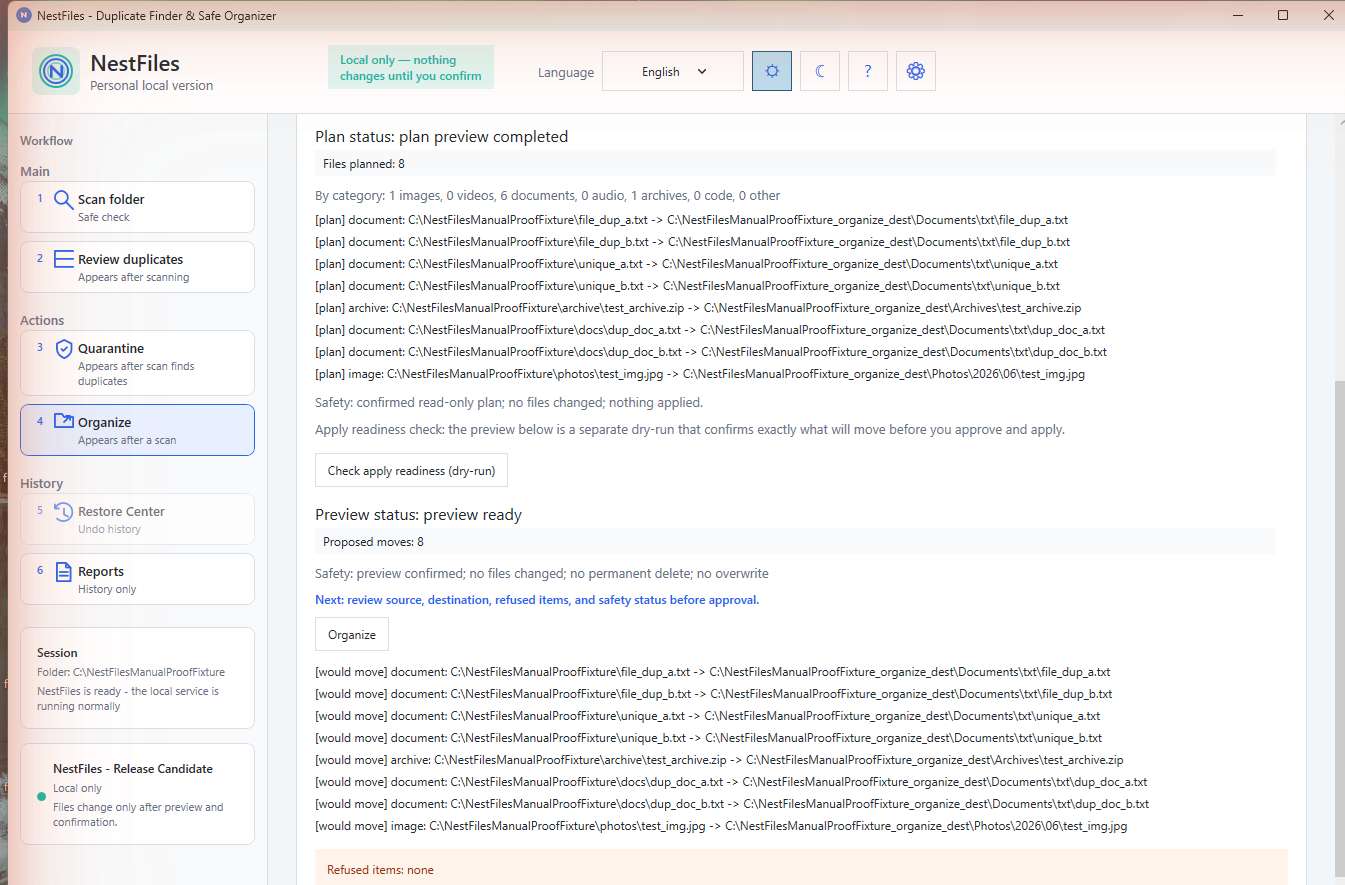Open help with the question mark button

(x=868, y=71)
